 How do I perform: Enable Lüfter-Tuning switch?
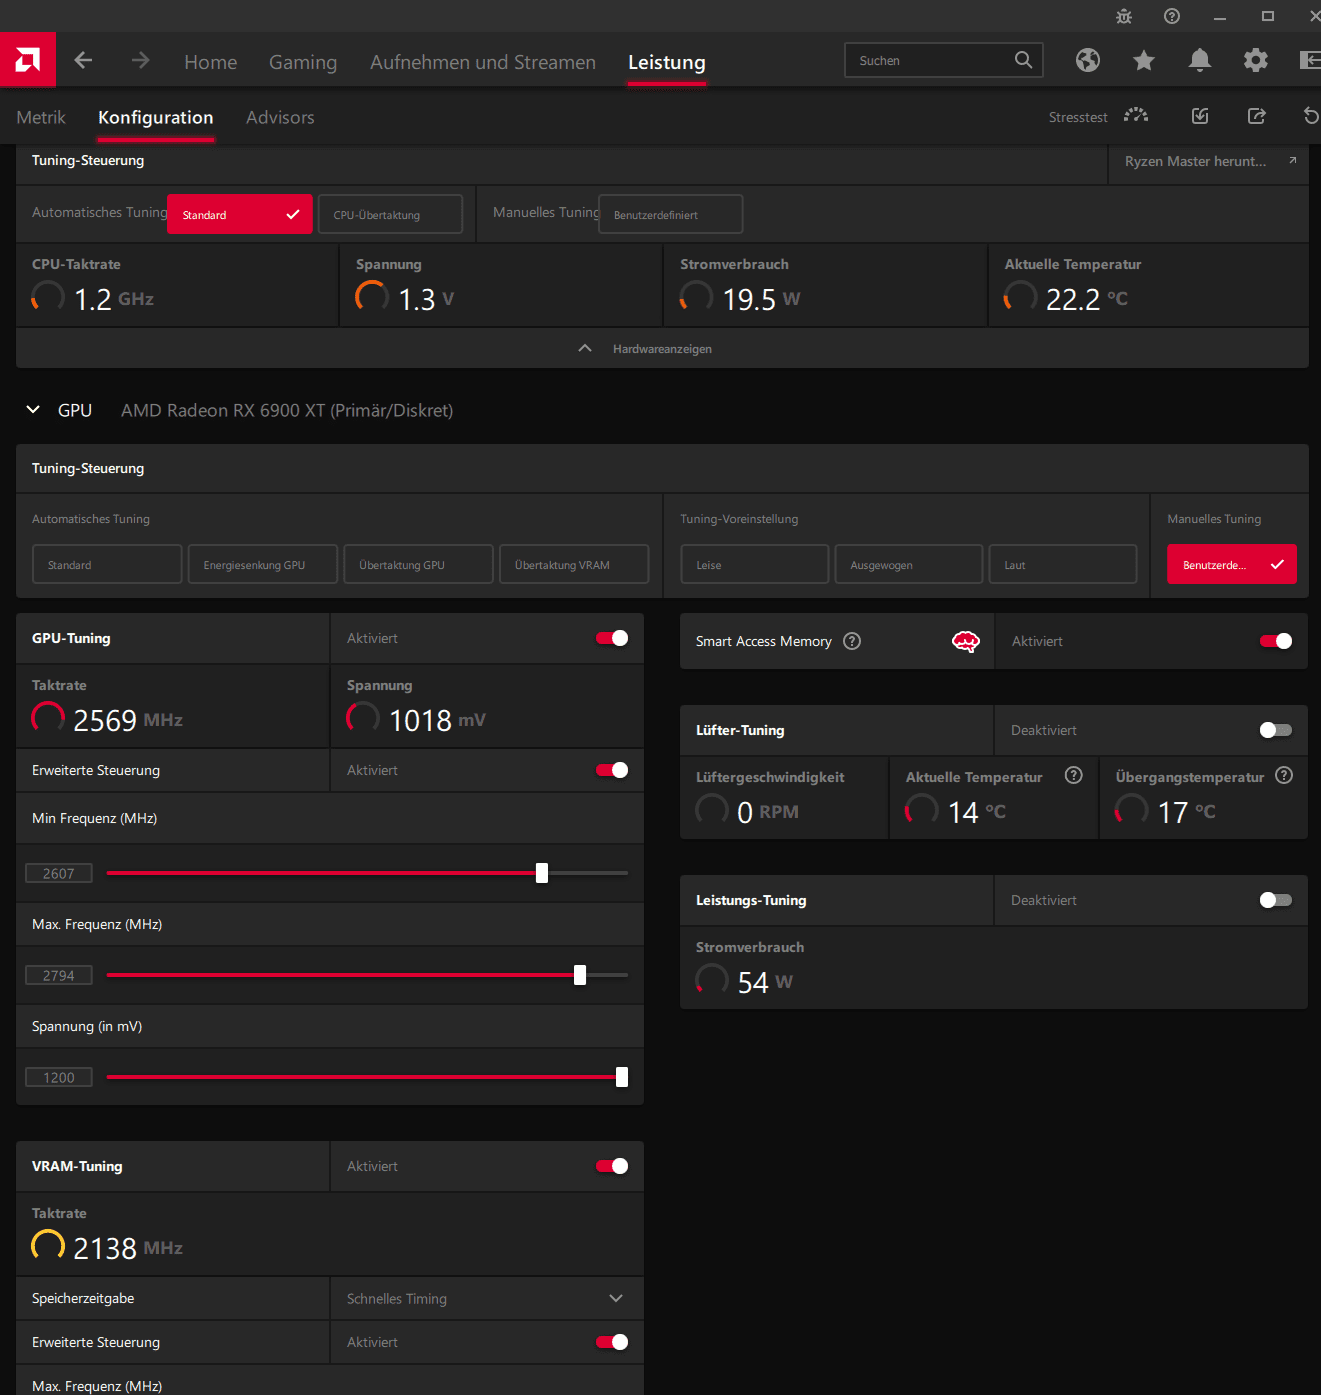[x=1276, y=730]
